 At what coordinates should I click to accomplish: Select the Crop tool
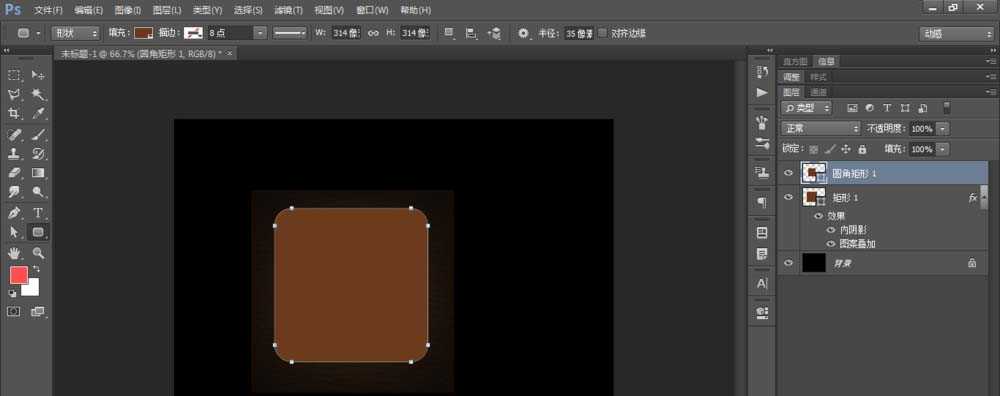coord(14,114)
